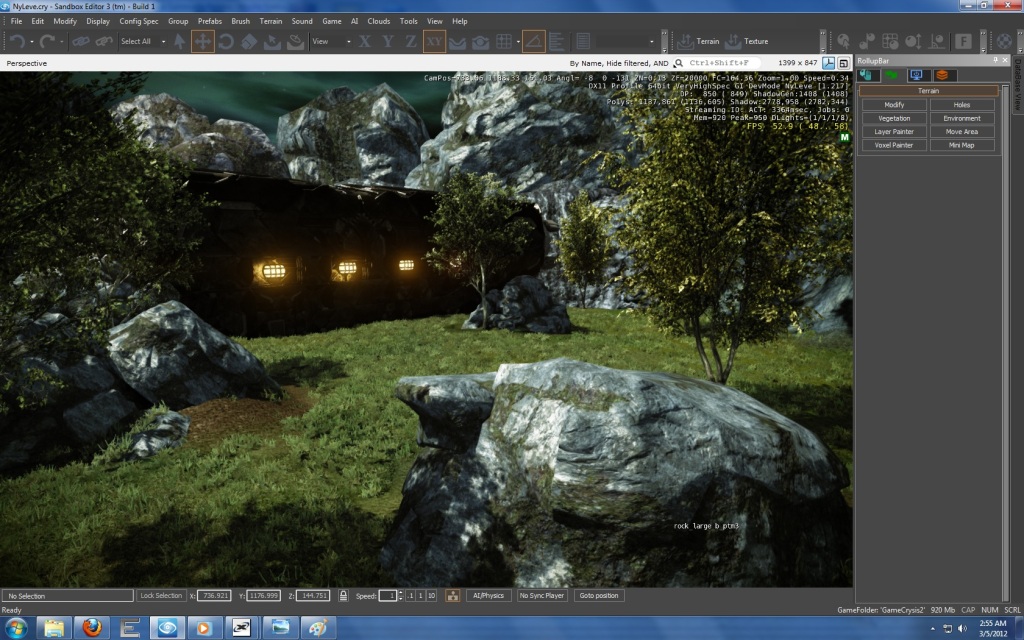The height and width of the screenshot is (640, 1024).
Task: Click the Select object arrow tool
Action: (x=180, y=41)
